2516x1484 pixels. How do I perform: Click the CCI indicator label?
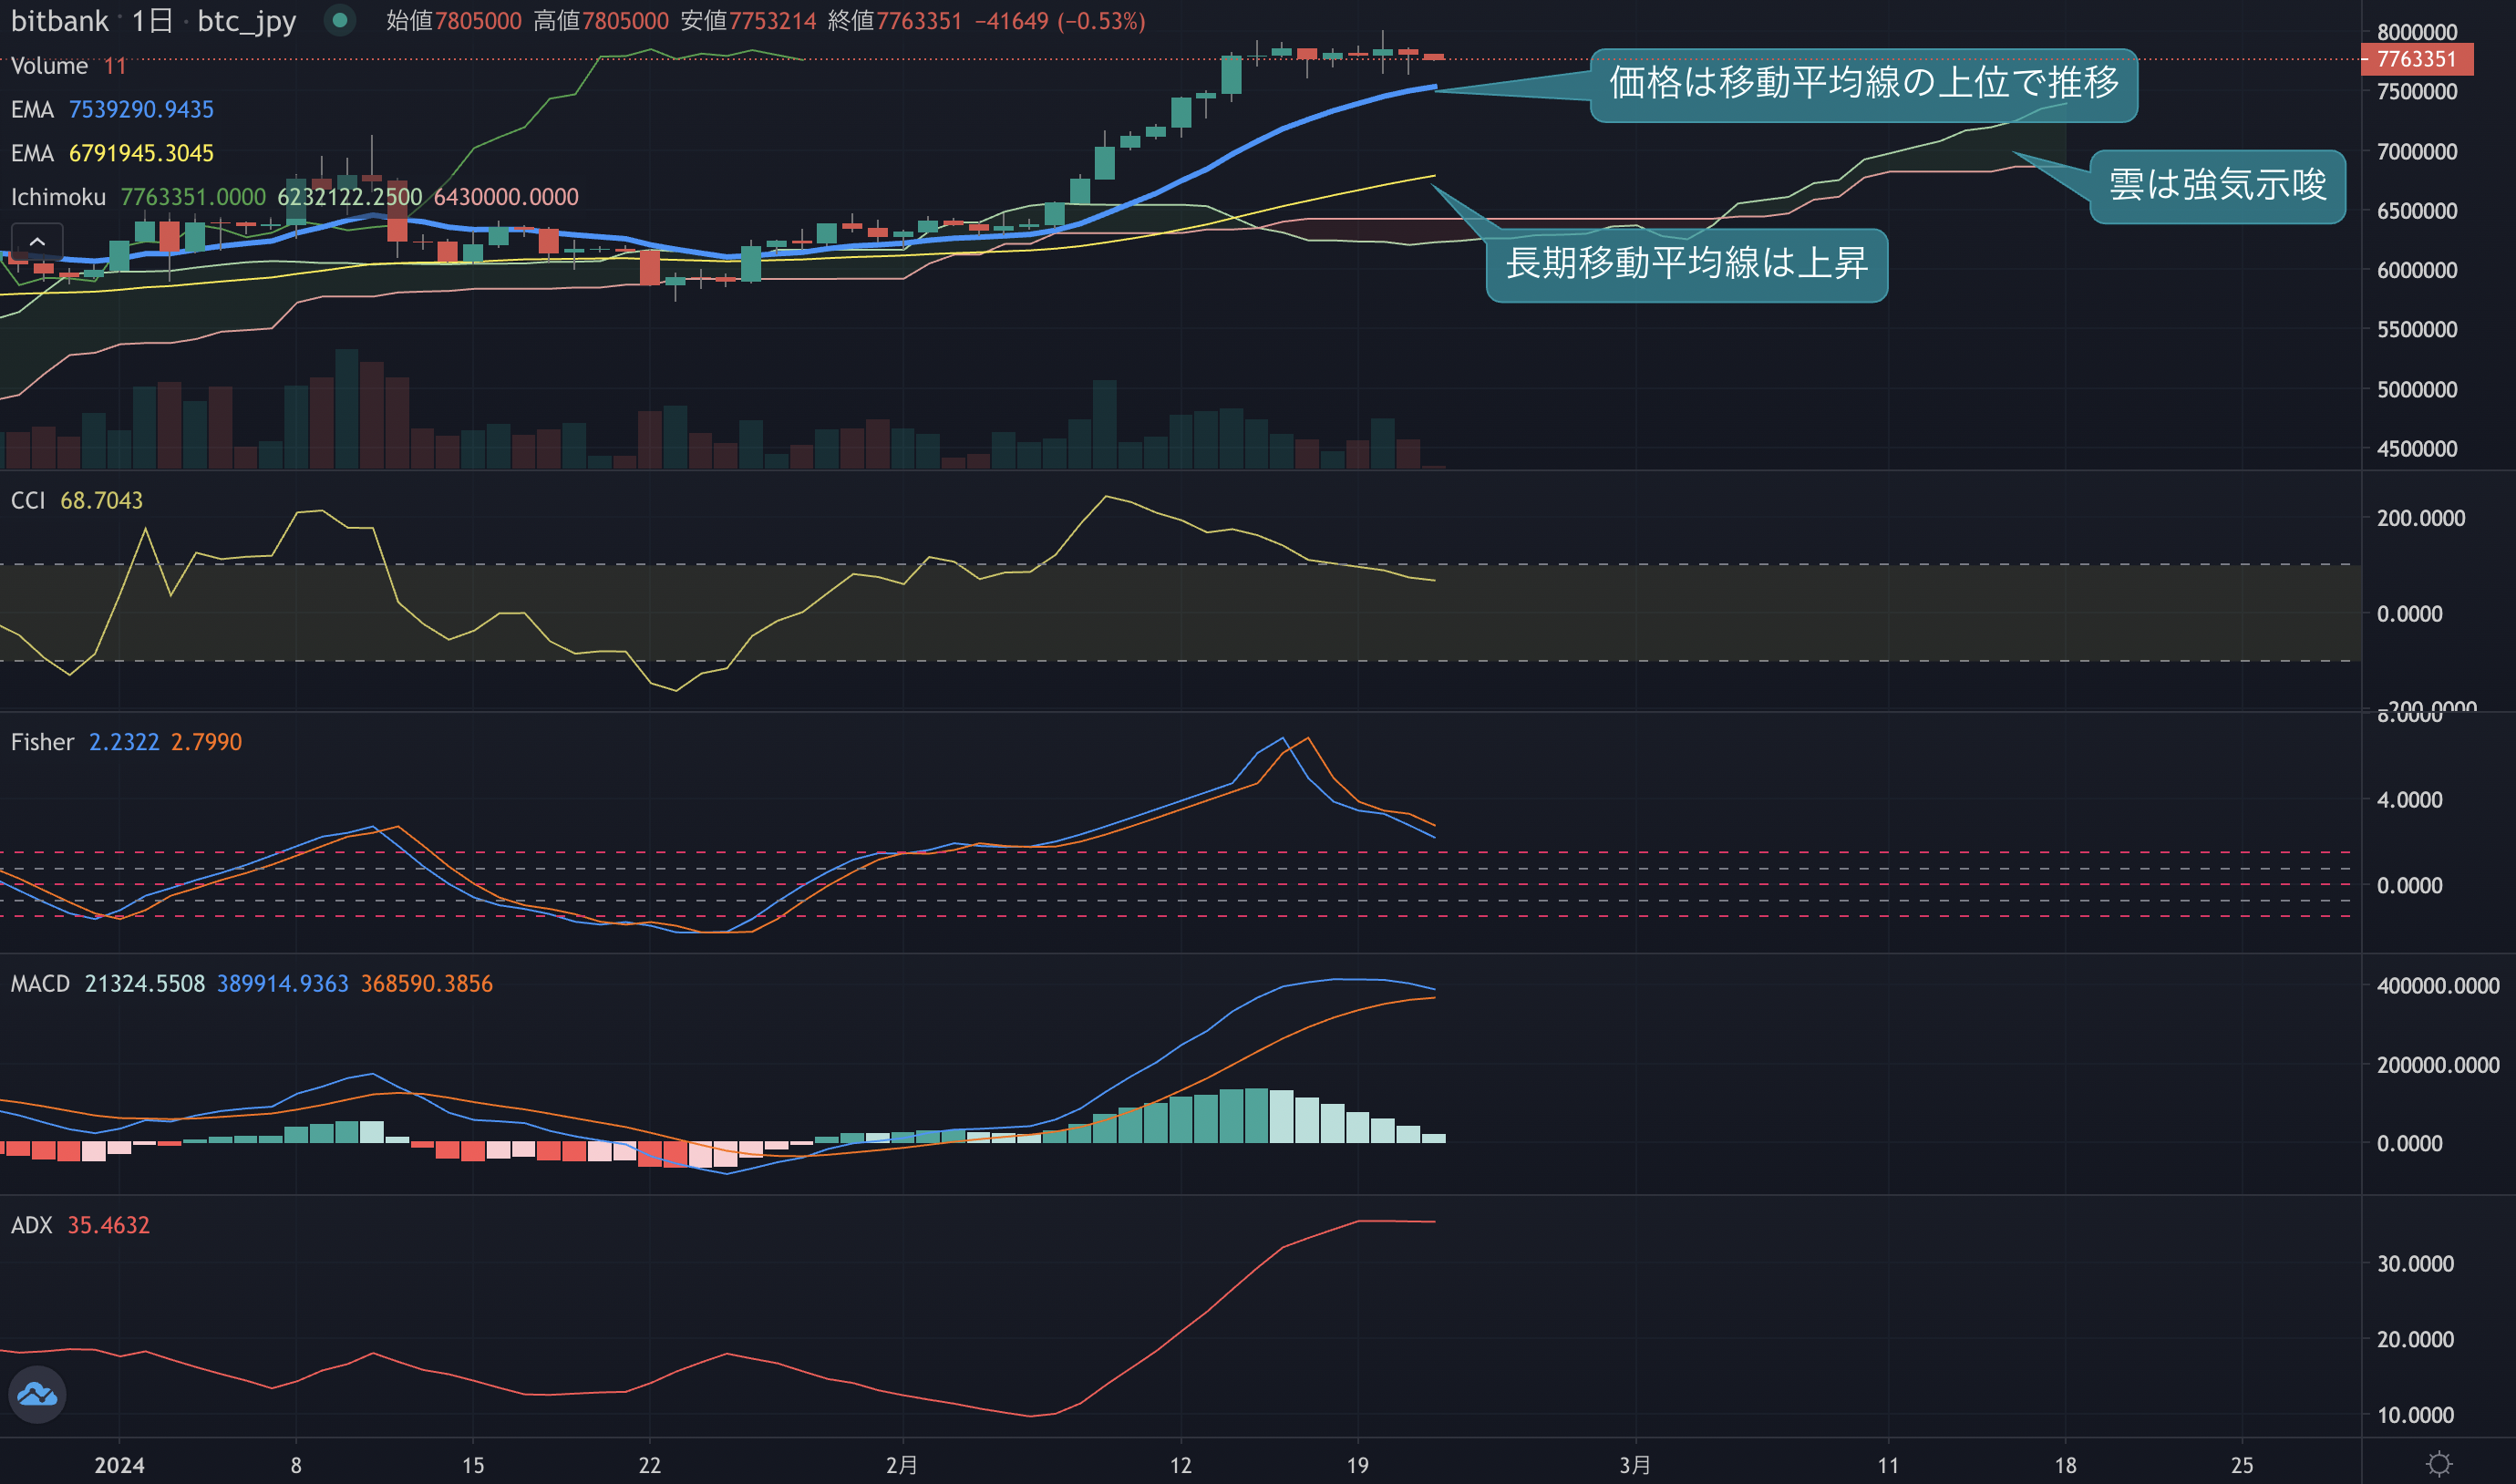pyautogui.click(x=28, y=500)
